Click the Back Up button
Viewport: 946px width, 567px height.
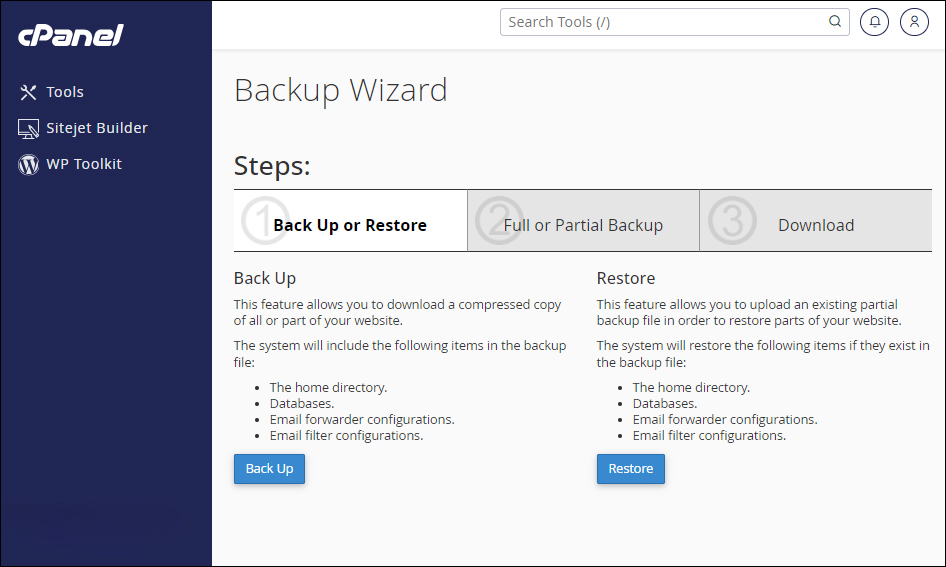tap(269, 469)
